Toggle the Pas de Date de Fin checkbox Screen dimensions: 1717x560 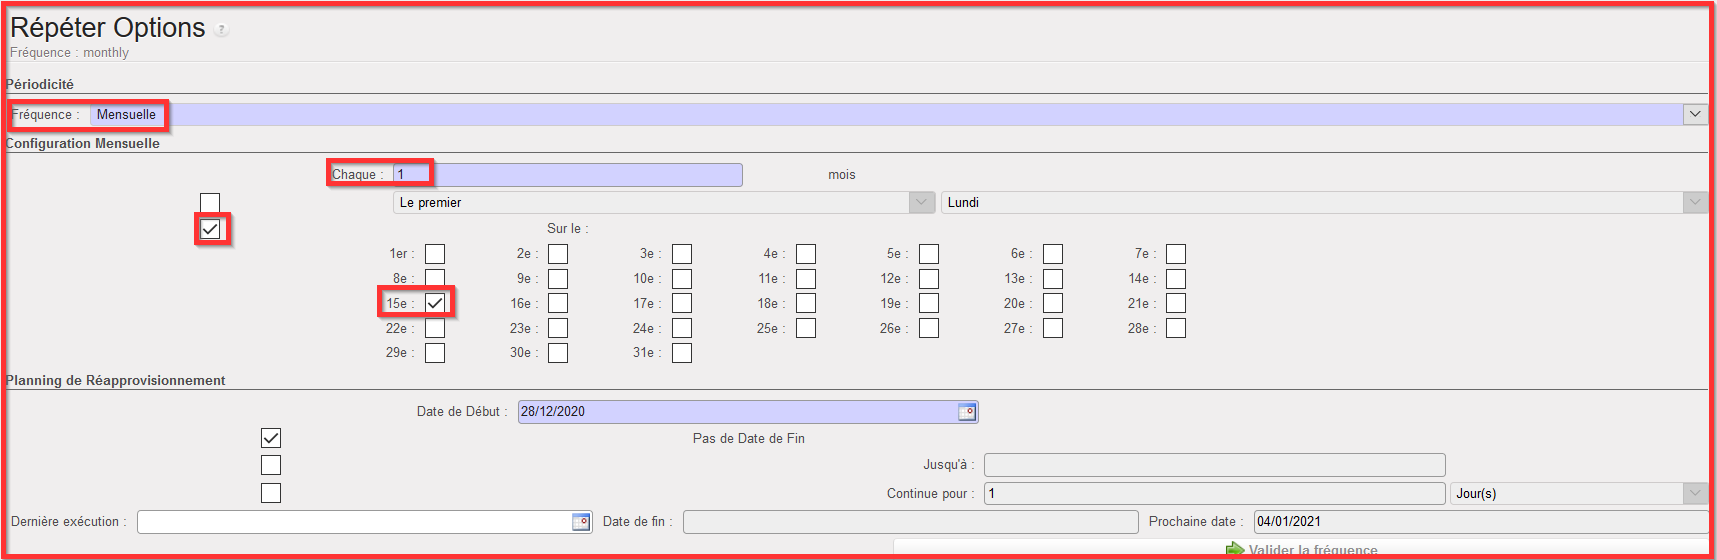pyautogui.click(x=271, y=438)
